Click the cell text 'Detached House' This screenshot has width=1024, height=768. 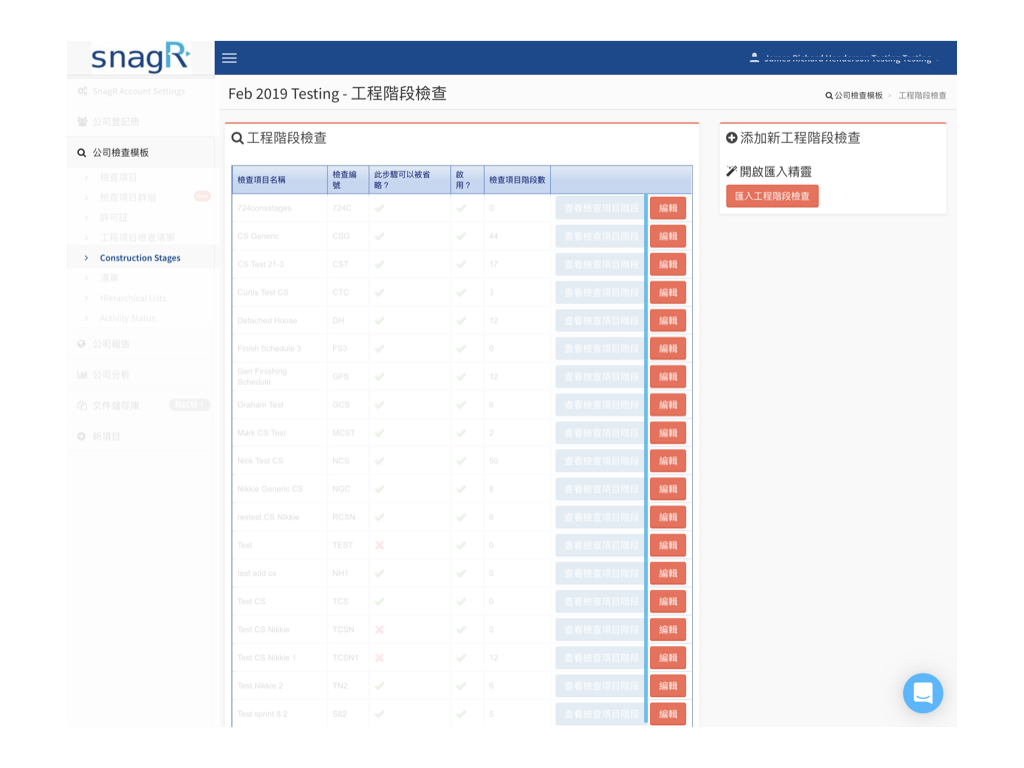267,321
